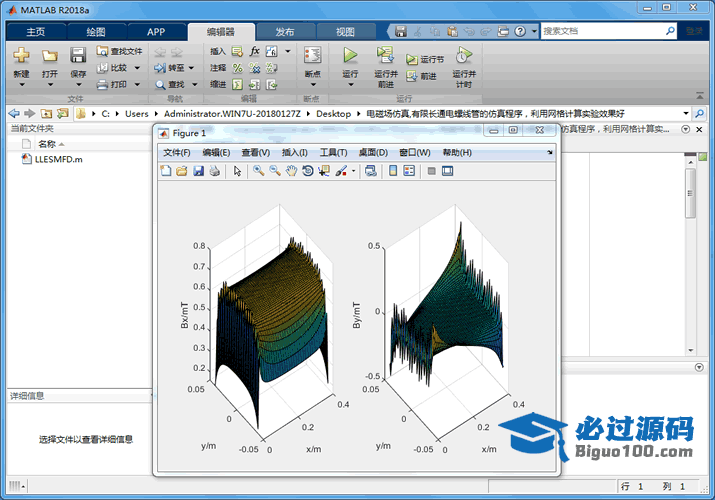Select the Edit Plot arrow tool
Screen dimensions: 715x500
(238, 171)
